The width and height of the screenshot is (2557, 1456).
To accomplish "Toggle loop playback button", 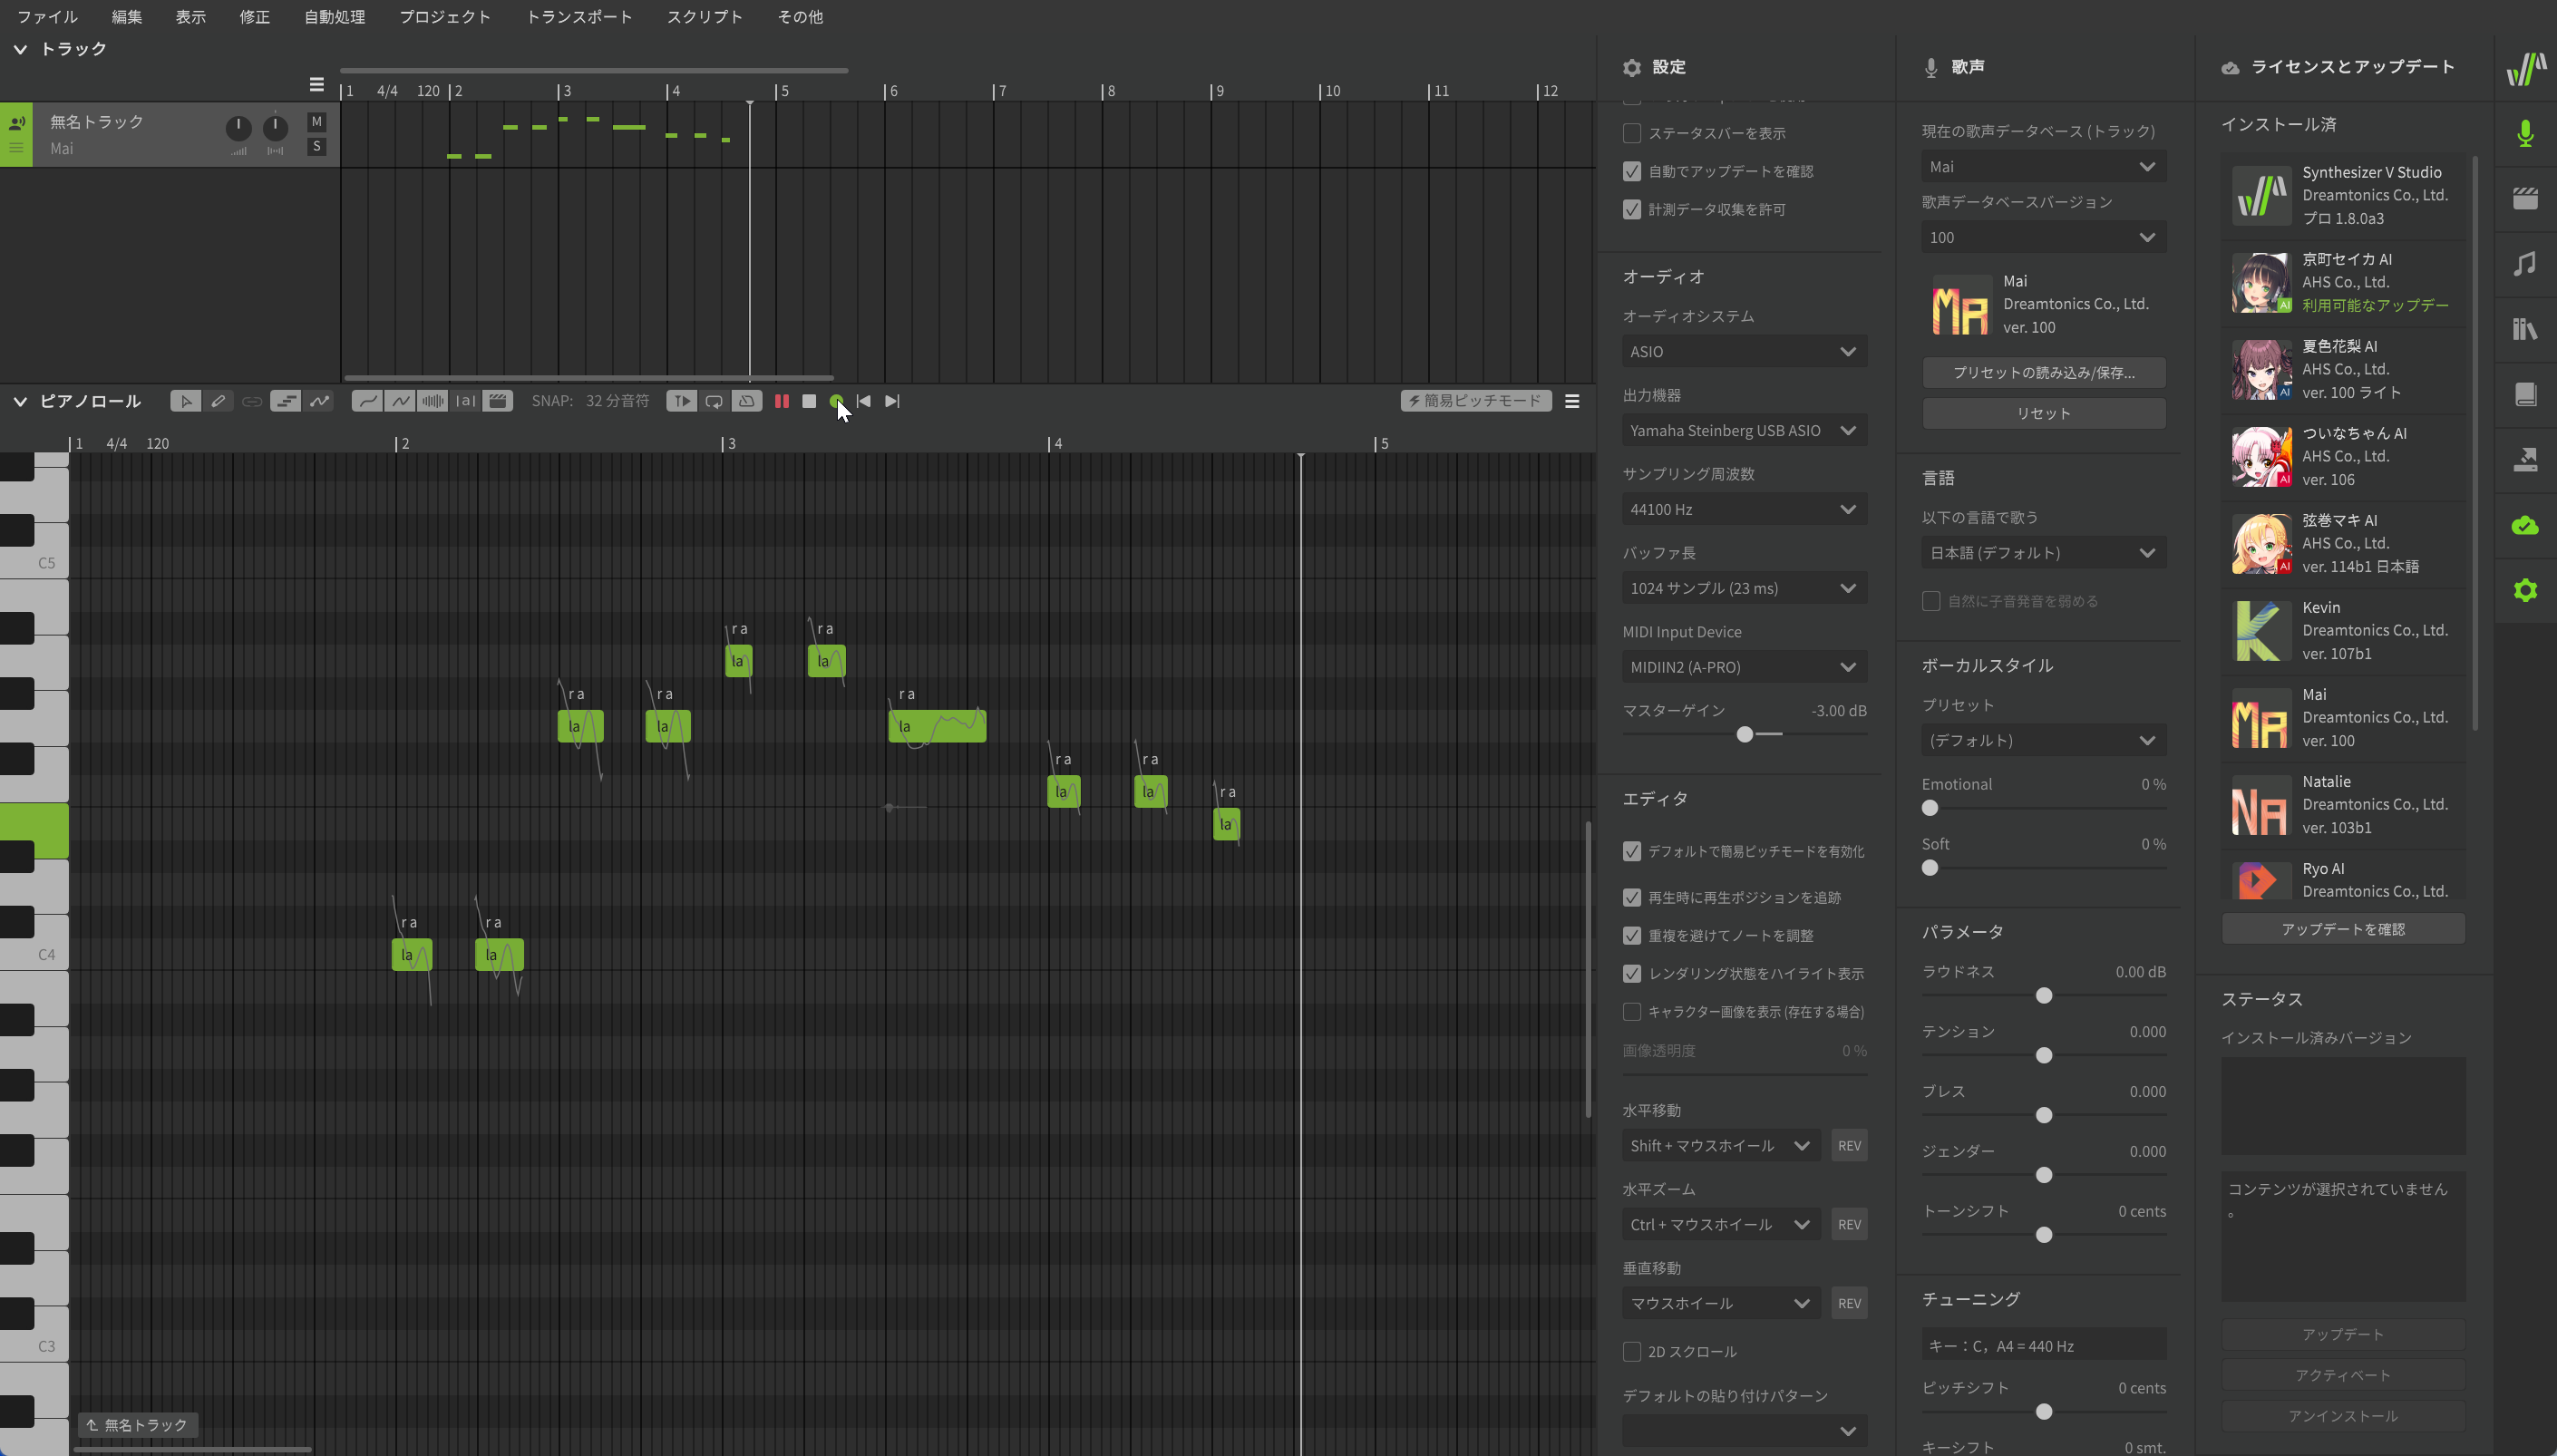I will click(x=714, y=401).
